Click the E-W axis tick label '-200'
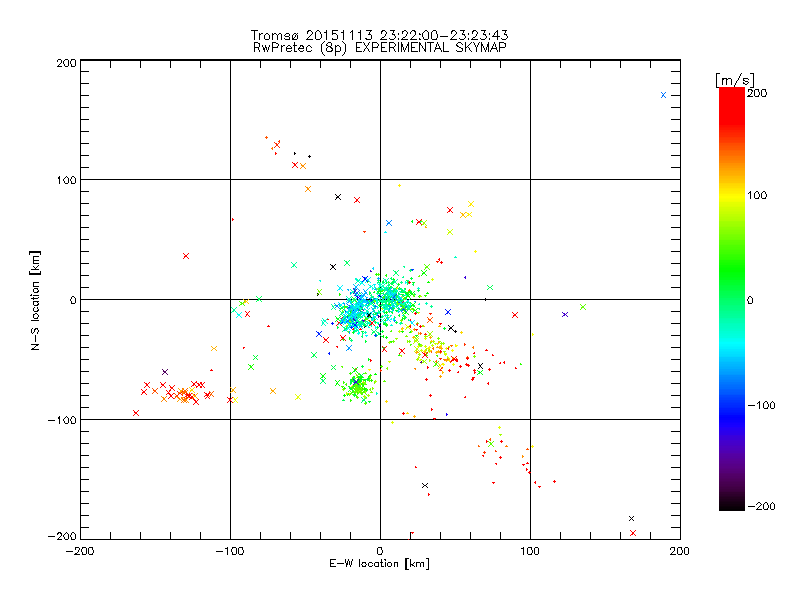Screen dimensions: 800x600 [80, 551]
